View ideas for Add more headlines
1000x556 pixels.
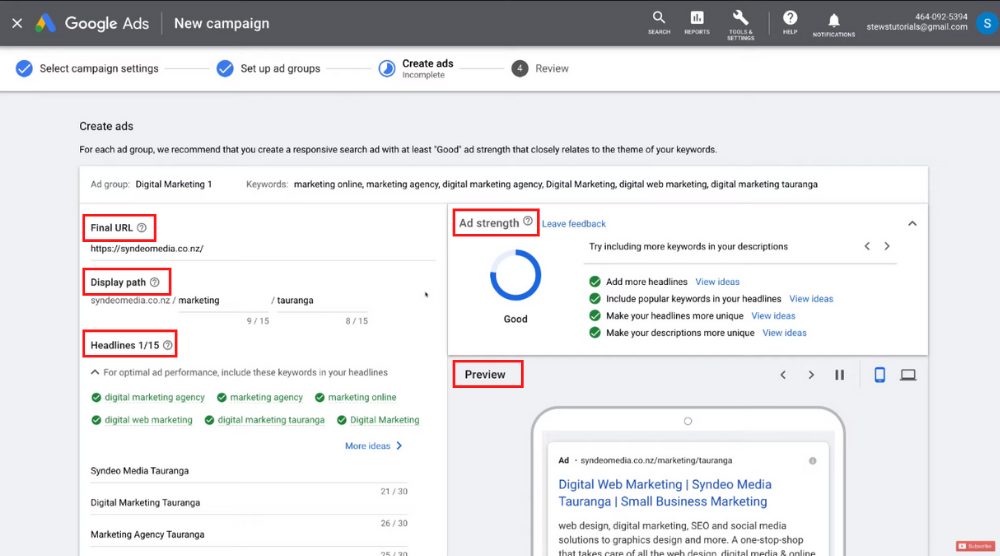click(717, 282)
